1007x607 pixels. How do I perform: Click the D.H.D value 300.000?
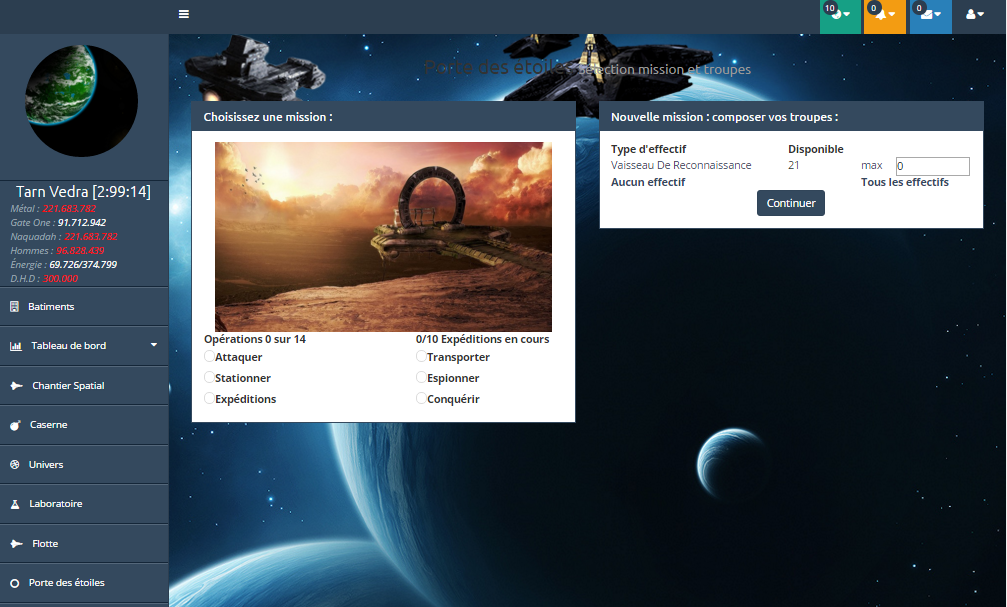pos(60,279)
